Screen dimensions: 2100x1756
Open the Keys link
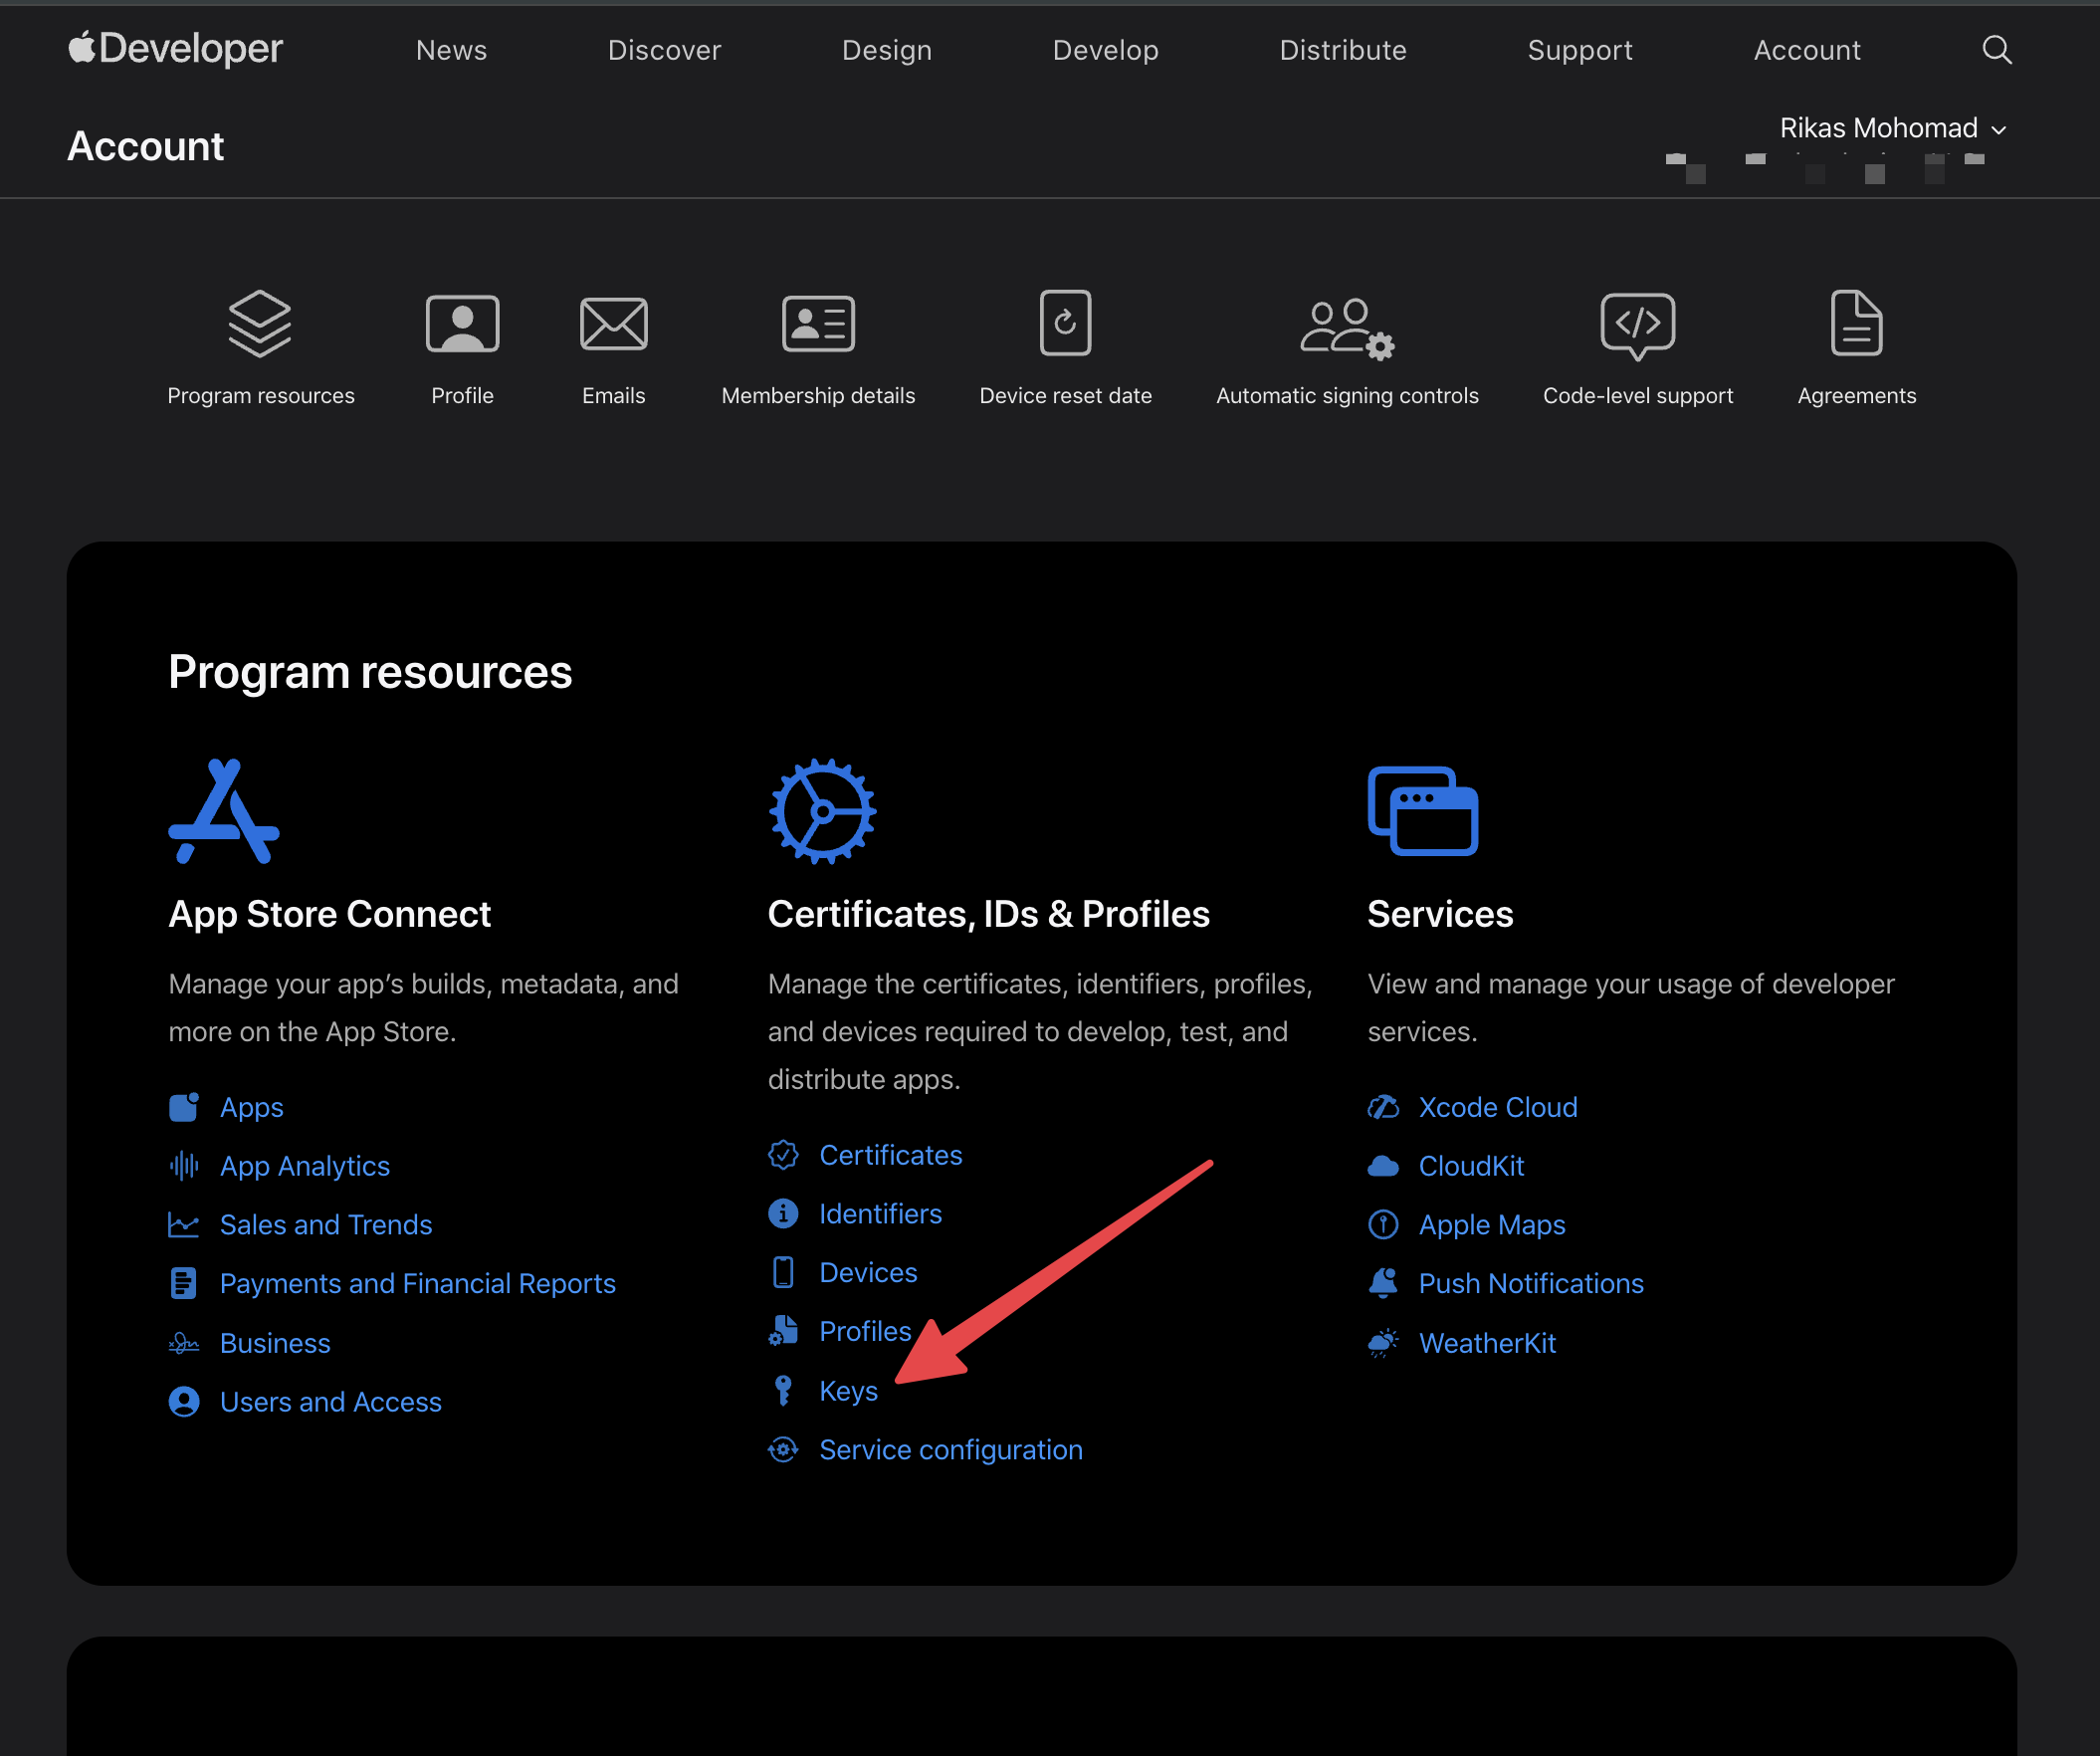(848, 1390)
